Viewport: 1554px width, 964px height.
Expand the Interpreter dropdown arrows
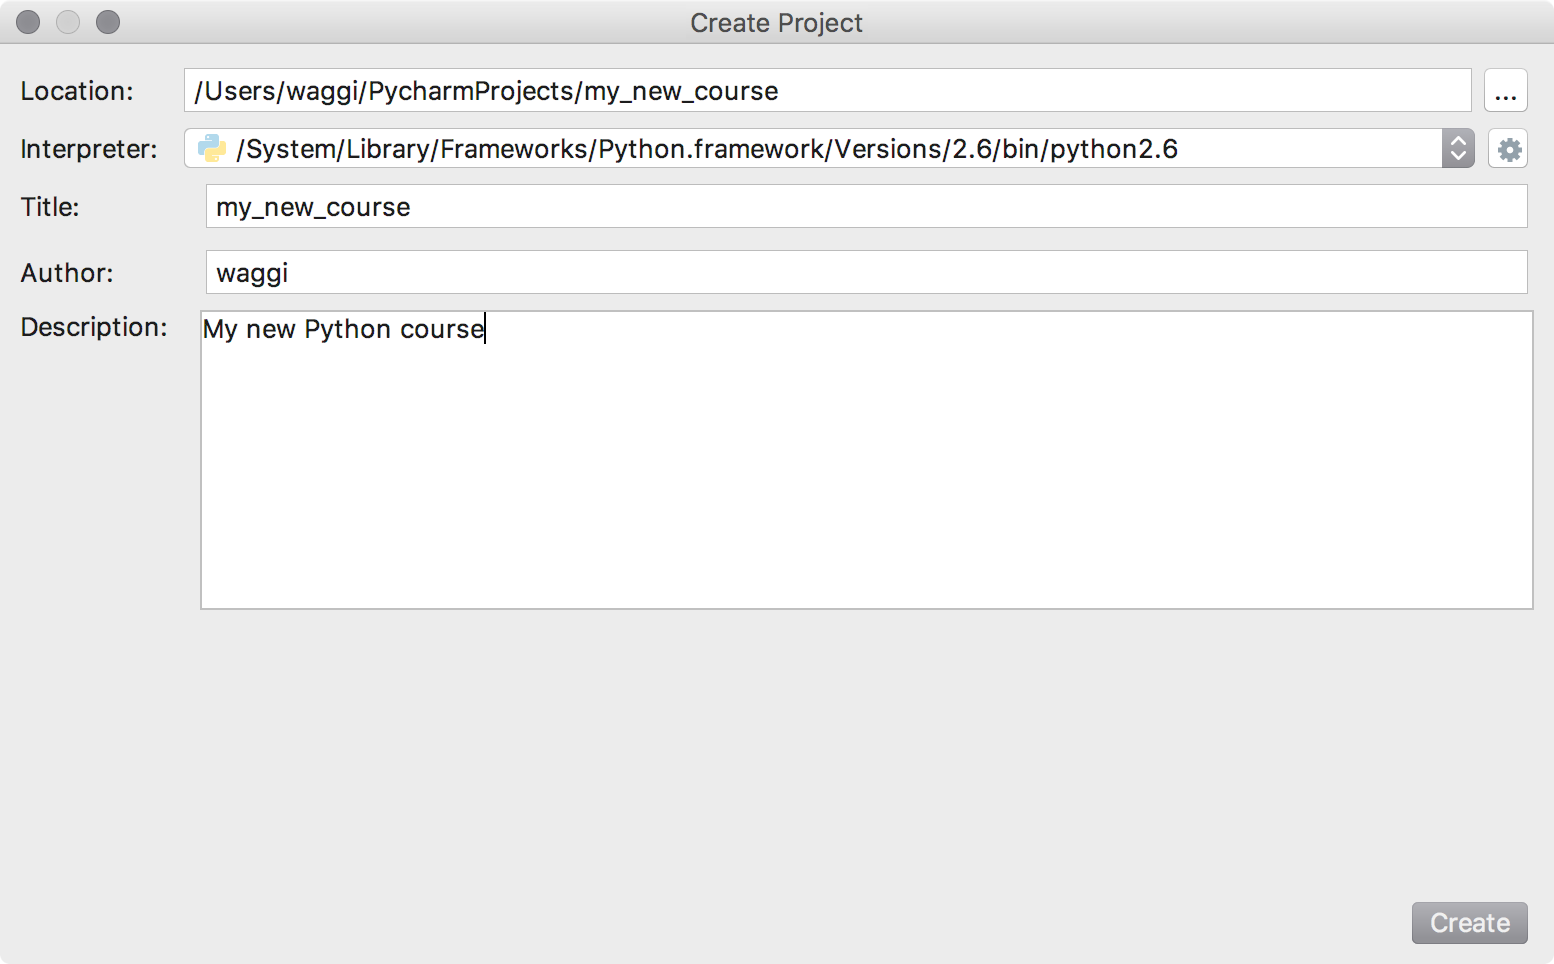coord(1458,149)
